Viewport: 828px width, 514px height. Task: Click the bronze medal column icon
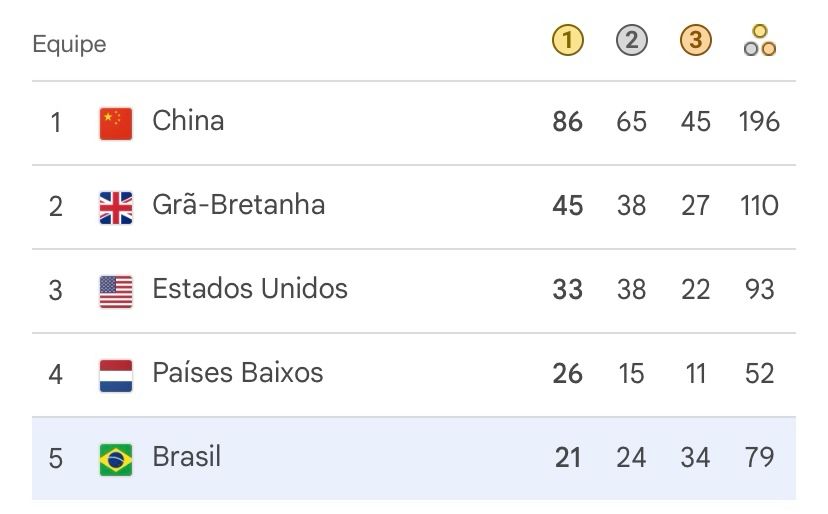pyautogui.click(x=695, y=41)
